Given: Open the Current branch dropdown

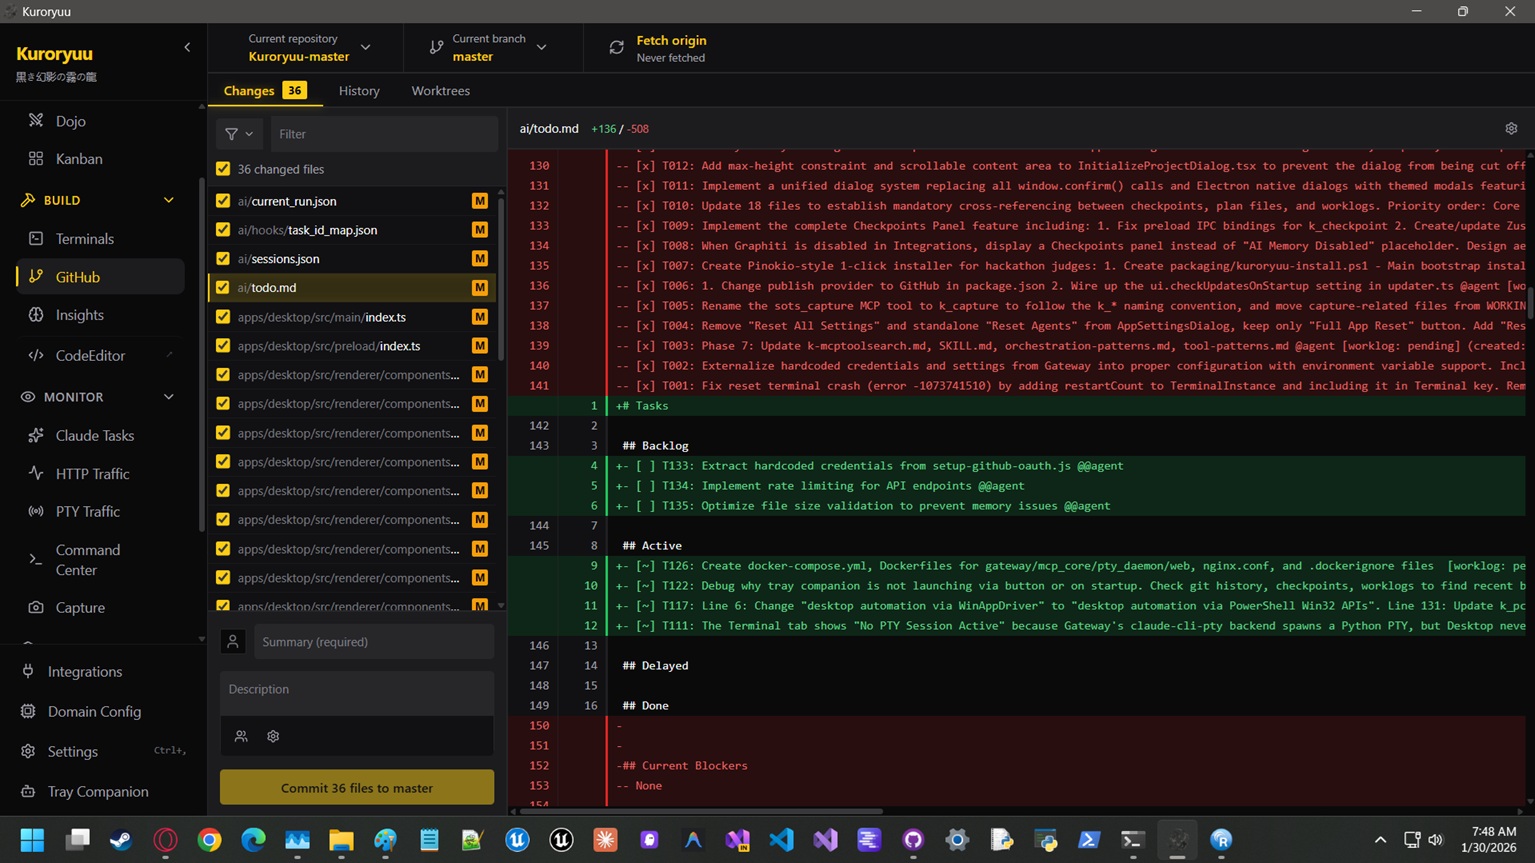Looking at the screenshot, I should 490,48.
